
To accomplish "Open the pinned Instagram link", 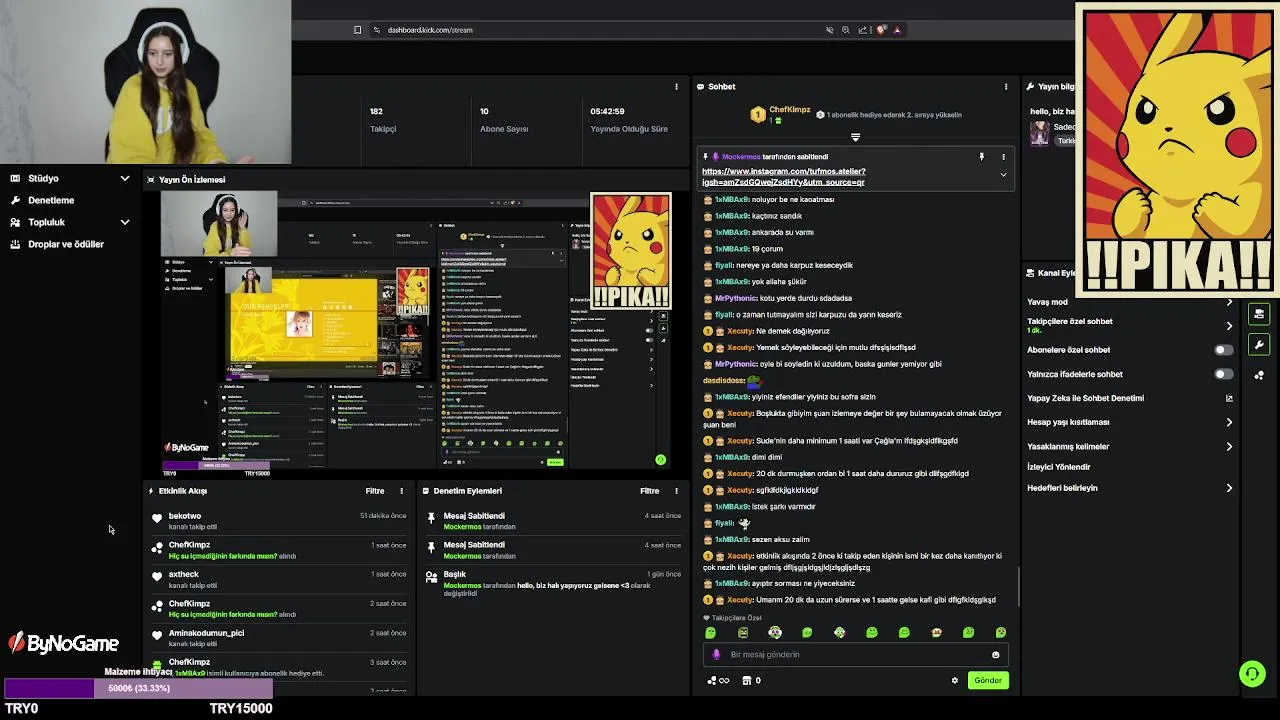I will (784, 177).
